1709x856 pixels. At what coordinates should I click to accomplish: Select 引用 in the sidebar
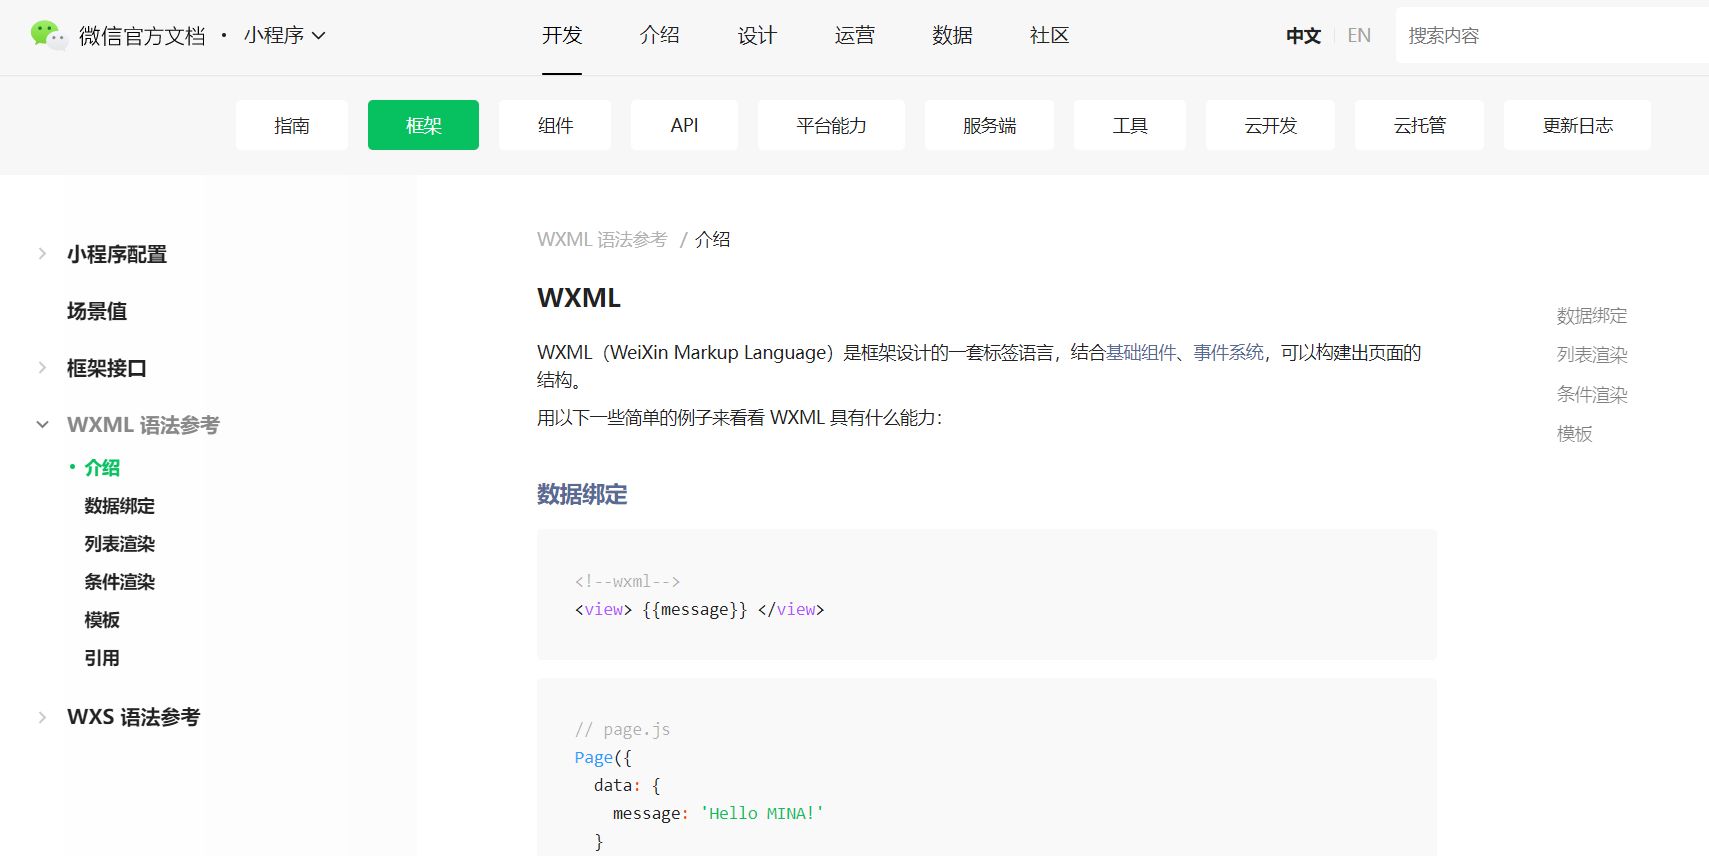pos(102,658)
